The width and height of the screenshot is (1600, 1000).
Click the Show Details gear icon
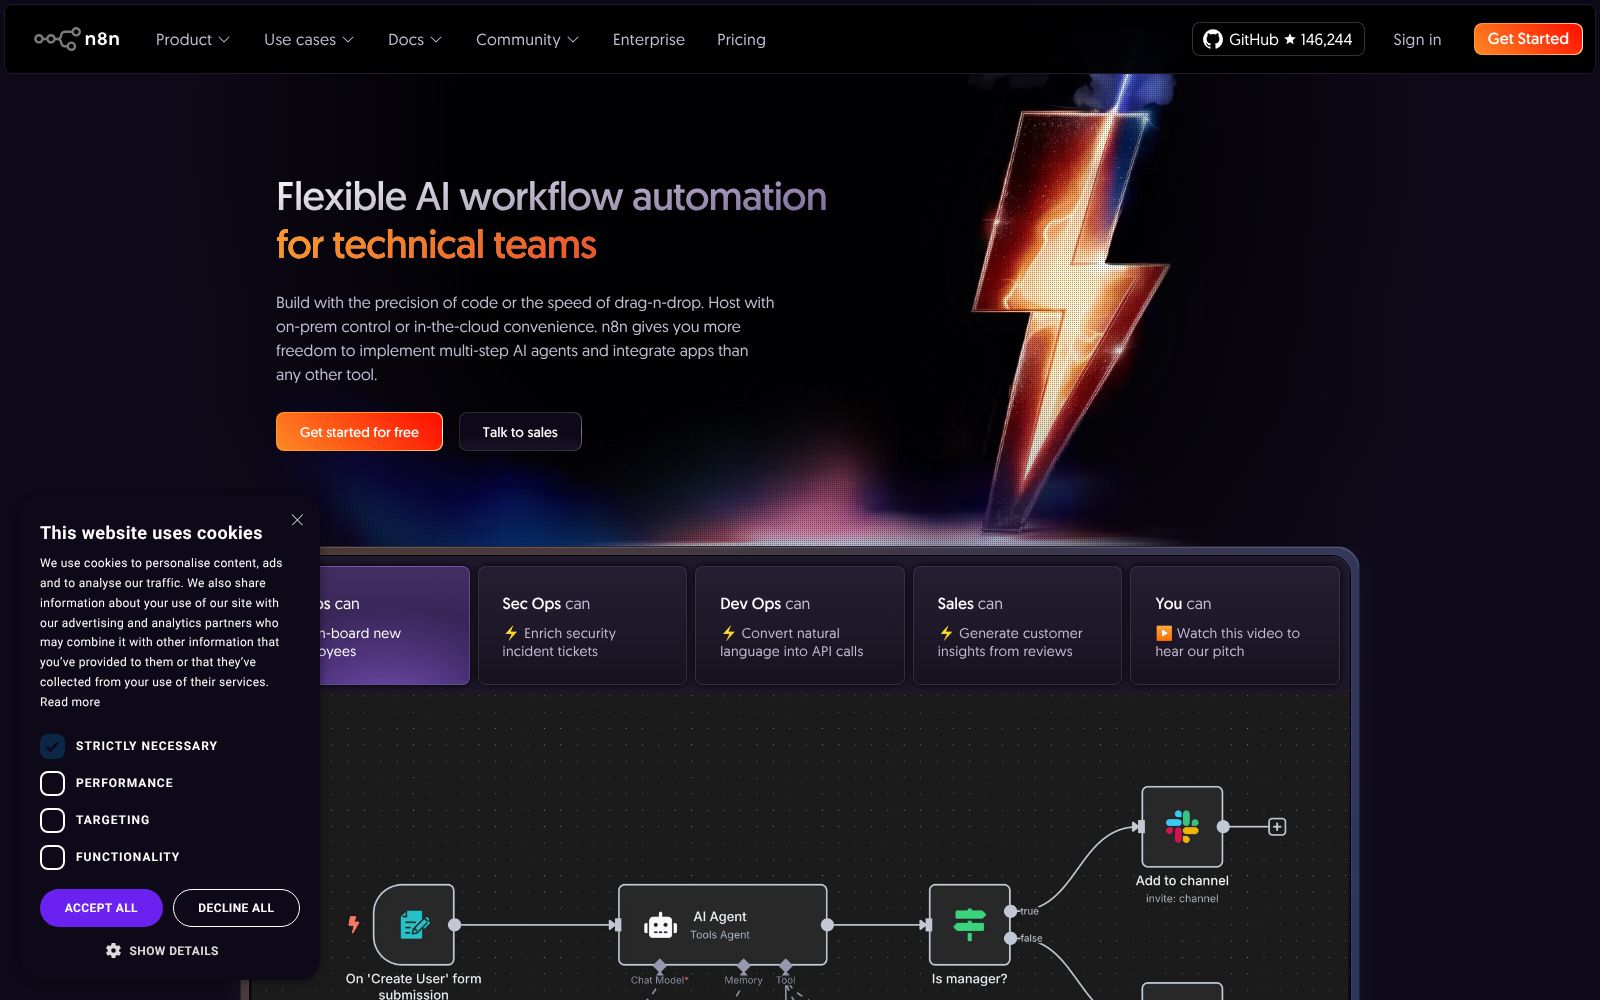(113, 951)
